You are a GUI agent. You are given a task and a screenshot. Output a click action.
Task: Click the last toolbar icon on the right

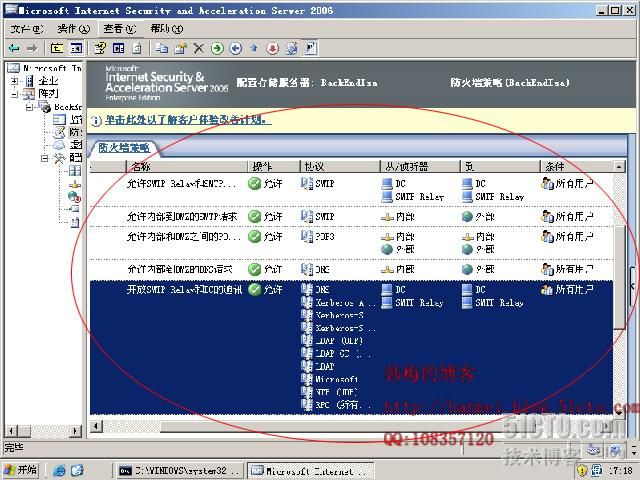tap(310, 48)
